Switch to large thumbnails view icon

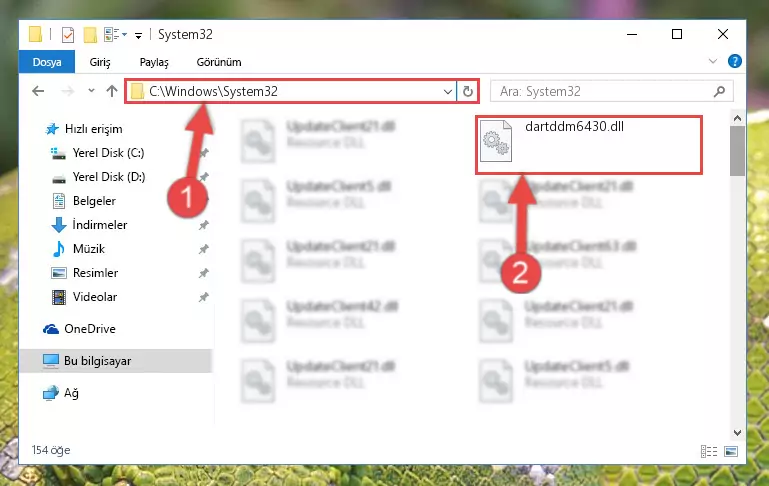731,451
